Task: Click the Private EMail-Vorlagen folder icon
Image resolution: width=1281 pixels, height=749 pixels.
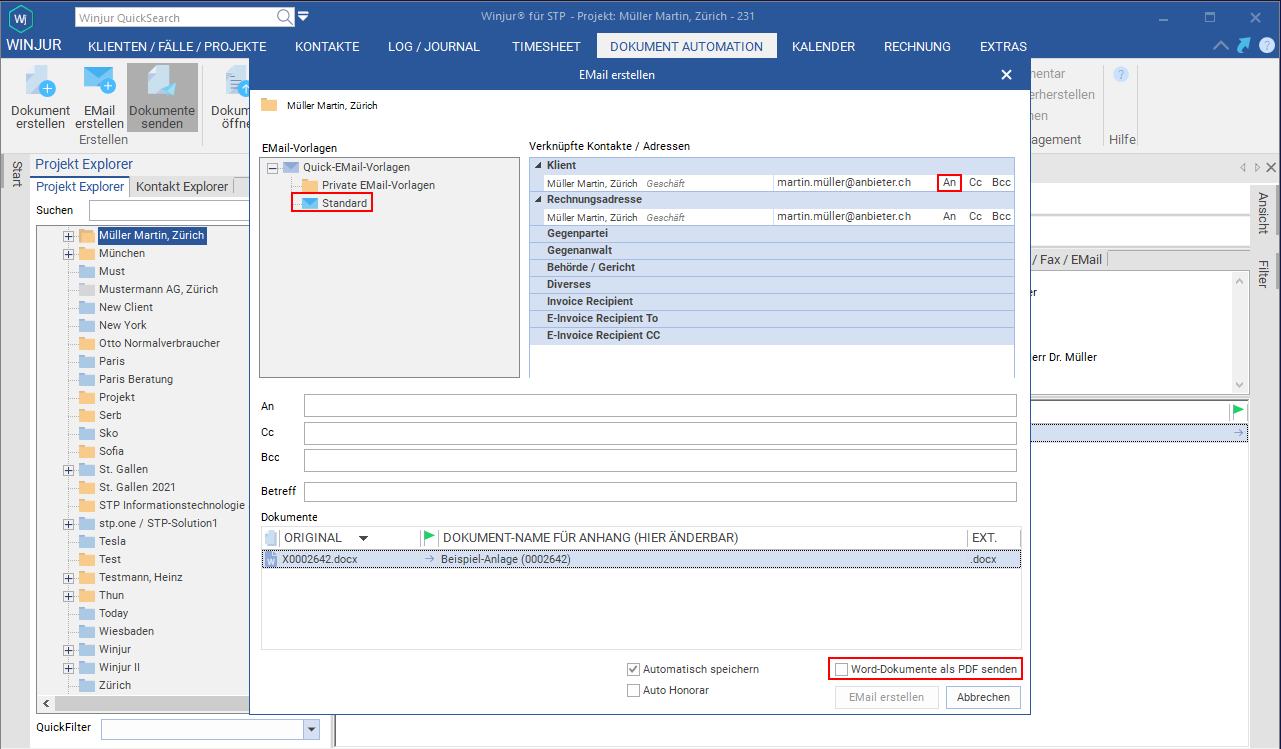Action: tap(309, 185)
